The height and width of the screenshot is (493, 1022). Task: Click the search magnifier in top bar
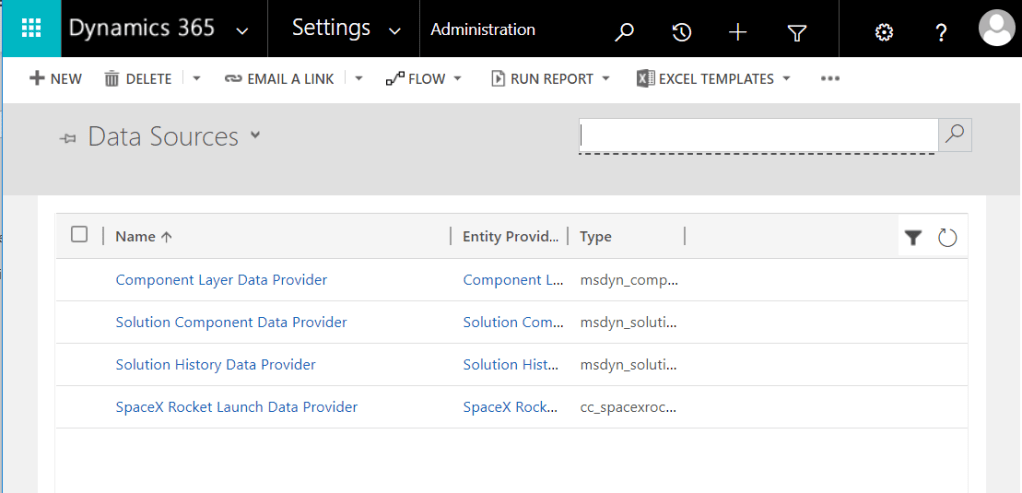pyautogui.click(x=624, y=32)
